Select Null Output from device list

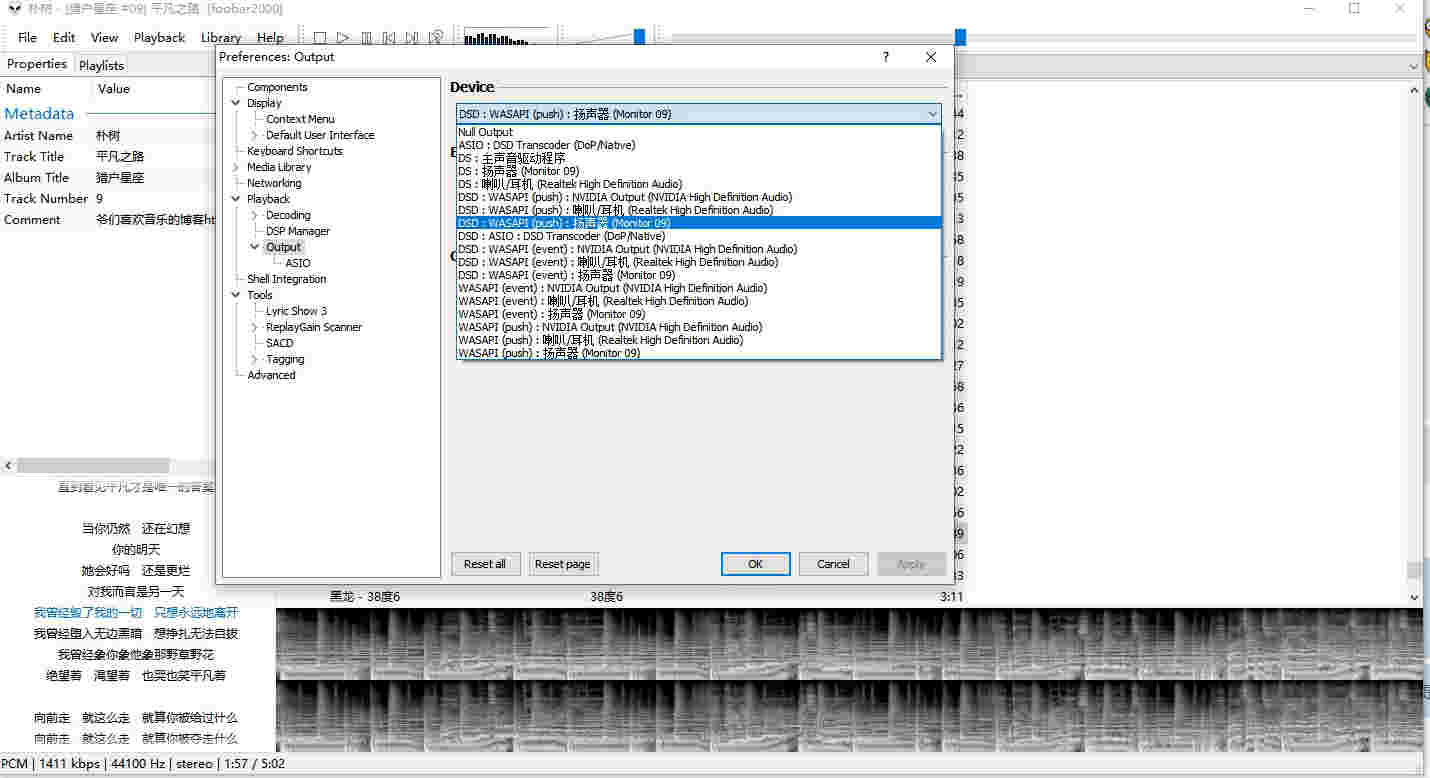[x=485, y=132]
